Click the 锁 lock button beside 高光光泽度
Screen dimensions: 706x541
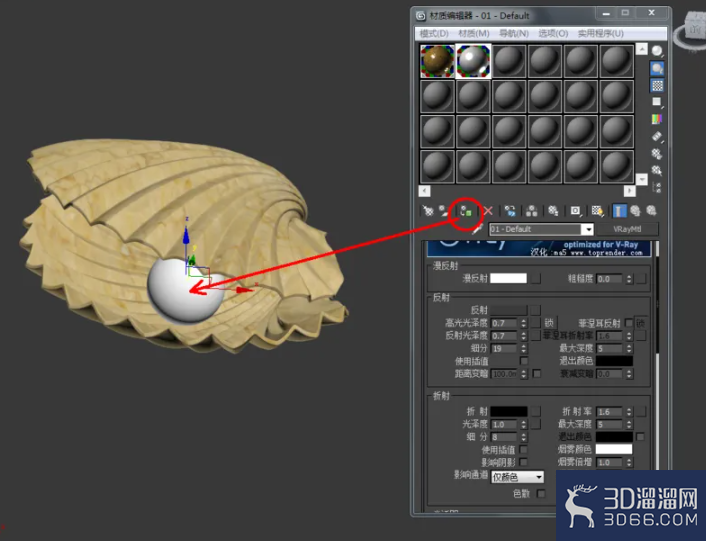pos(549,323)
